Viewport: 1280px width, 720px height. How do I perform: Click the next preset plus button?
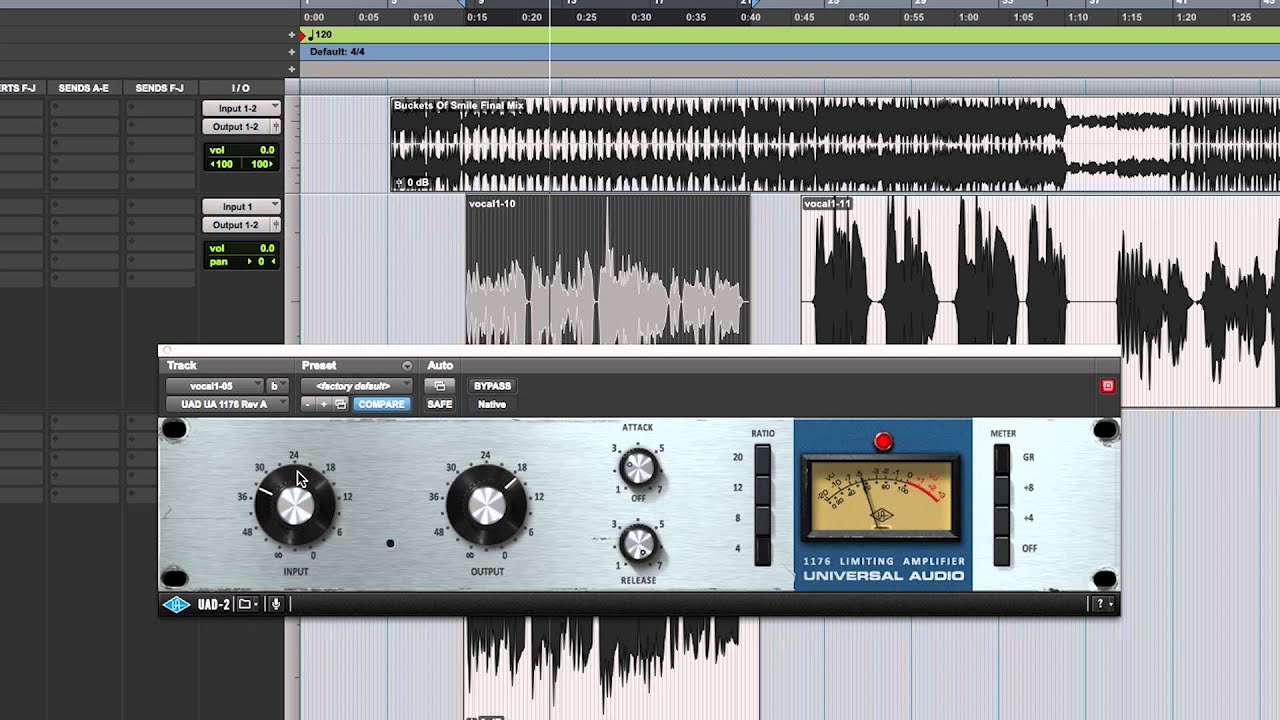coord(323,404)
